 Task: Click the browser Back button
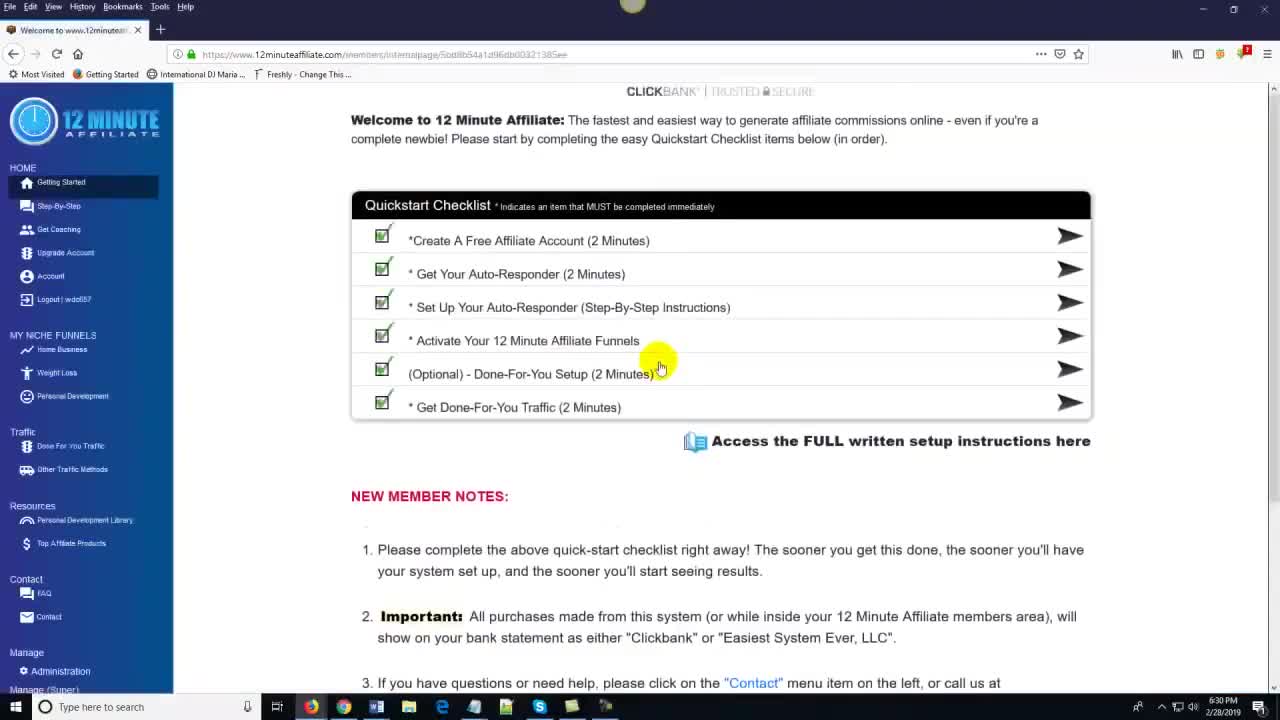[13, 54]
